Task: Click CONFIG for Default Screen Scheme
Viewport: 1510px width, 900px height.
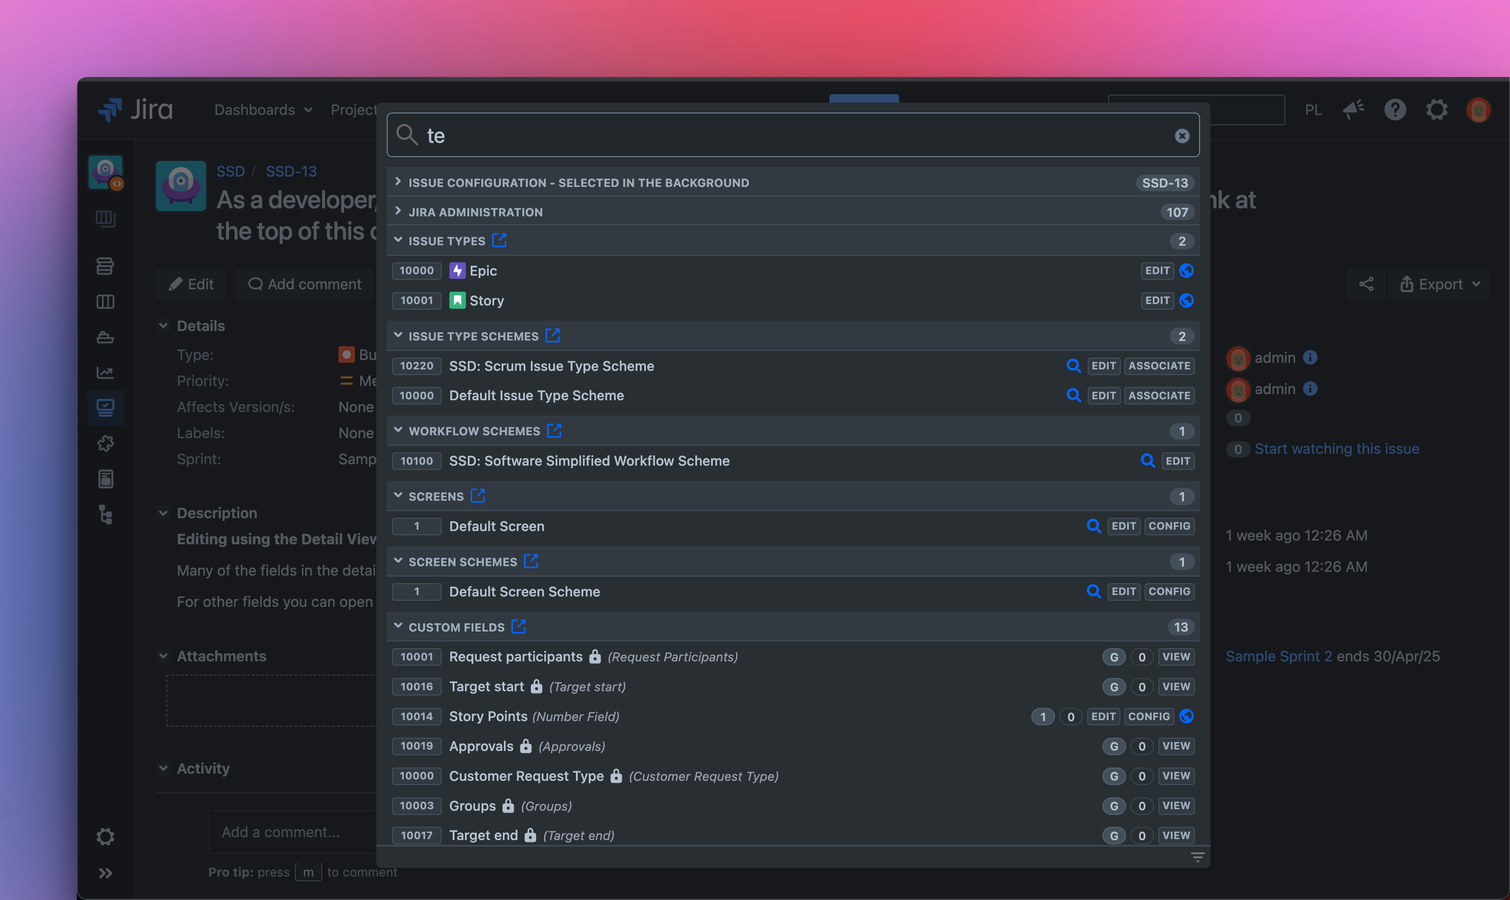Action: click(x=1169, y=592)
